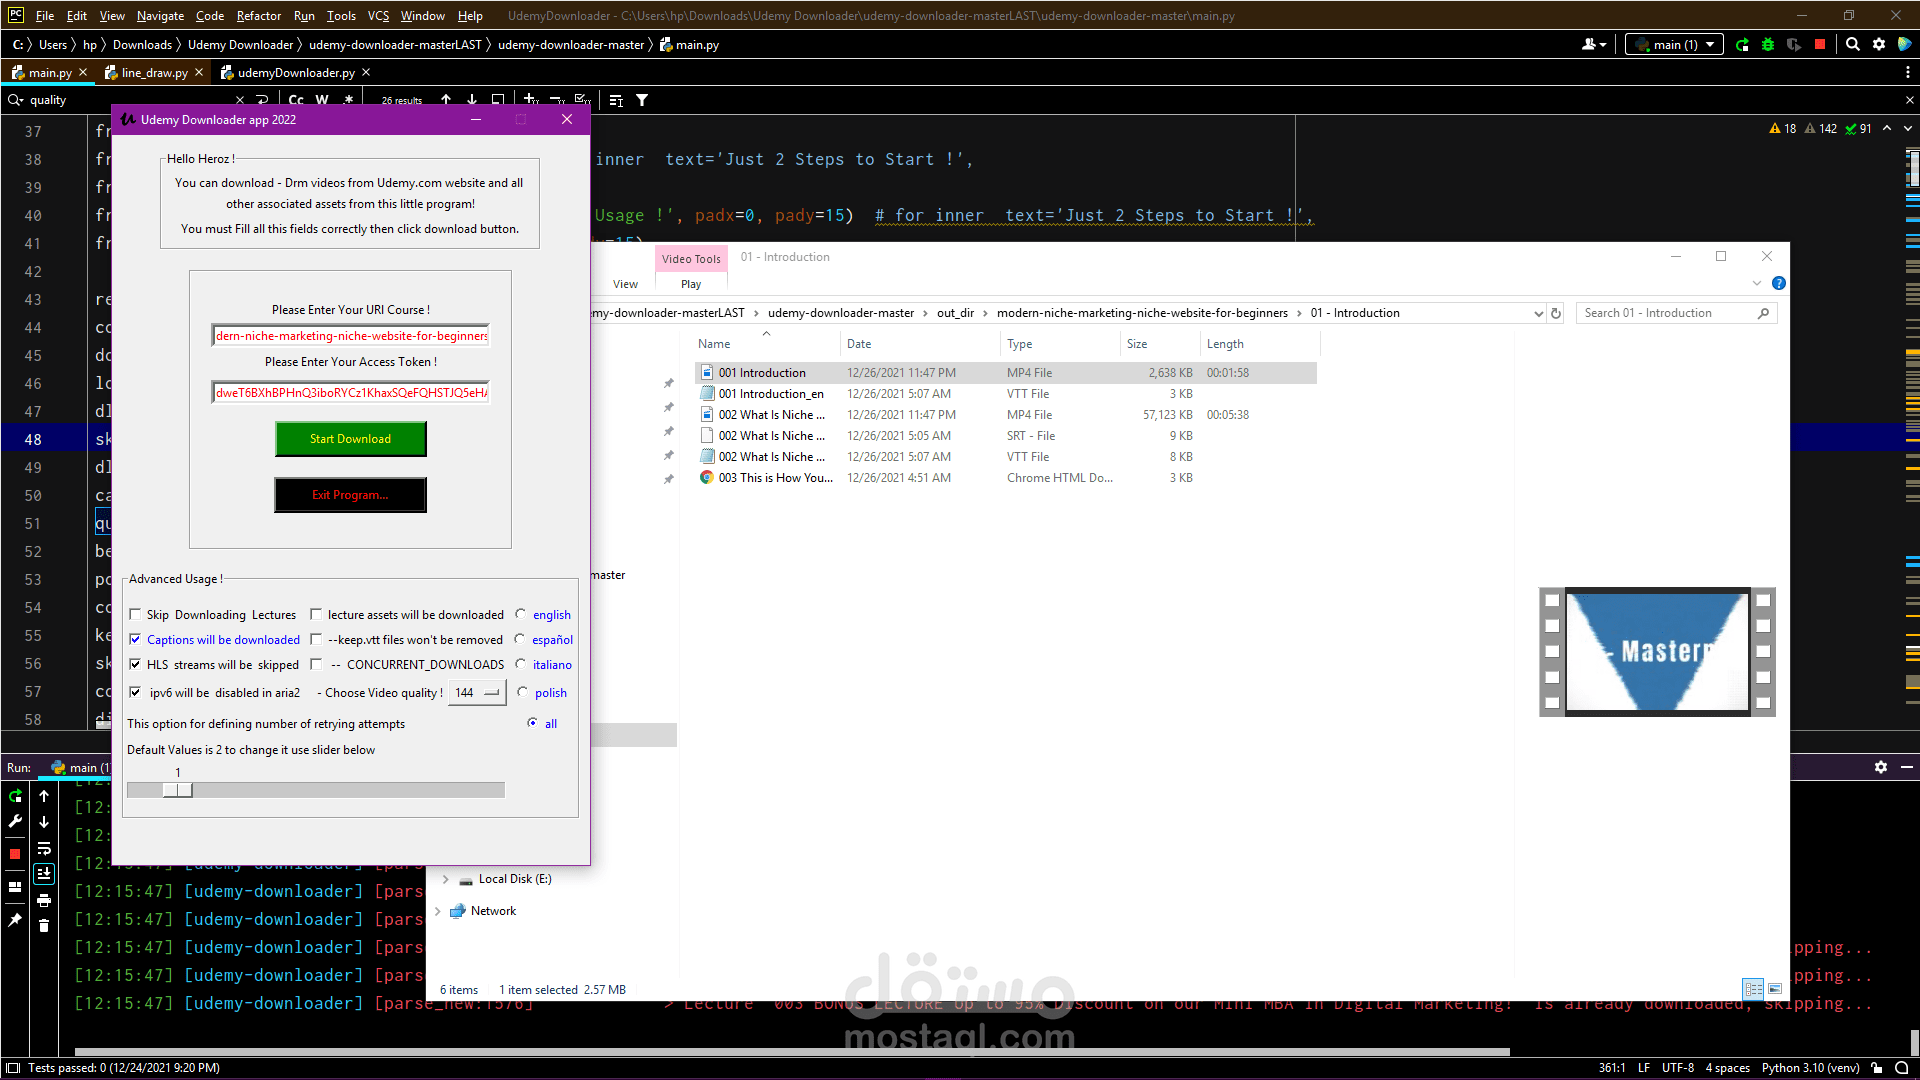Enable Skip Downloading Lectures checkbox

(135, 615)
